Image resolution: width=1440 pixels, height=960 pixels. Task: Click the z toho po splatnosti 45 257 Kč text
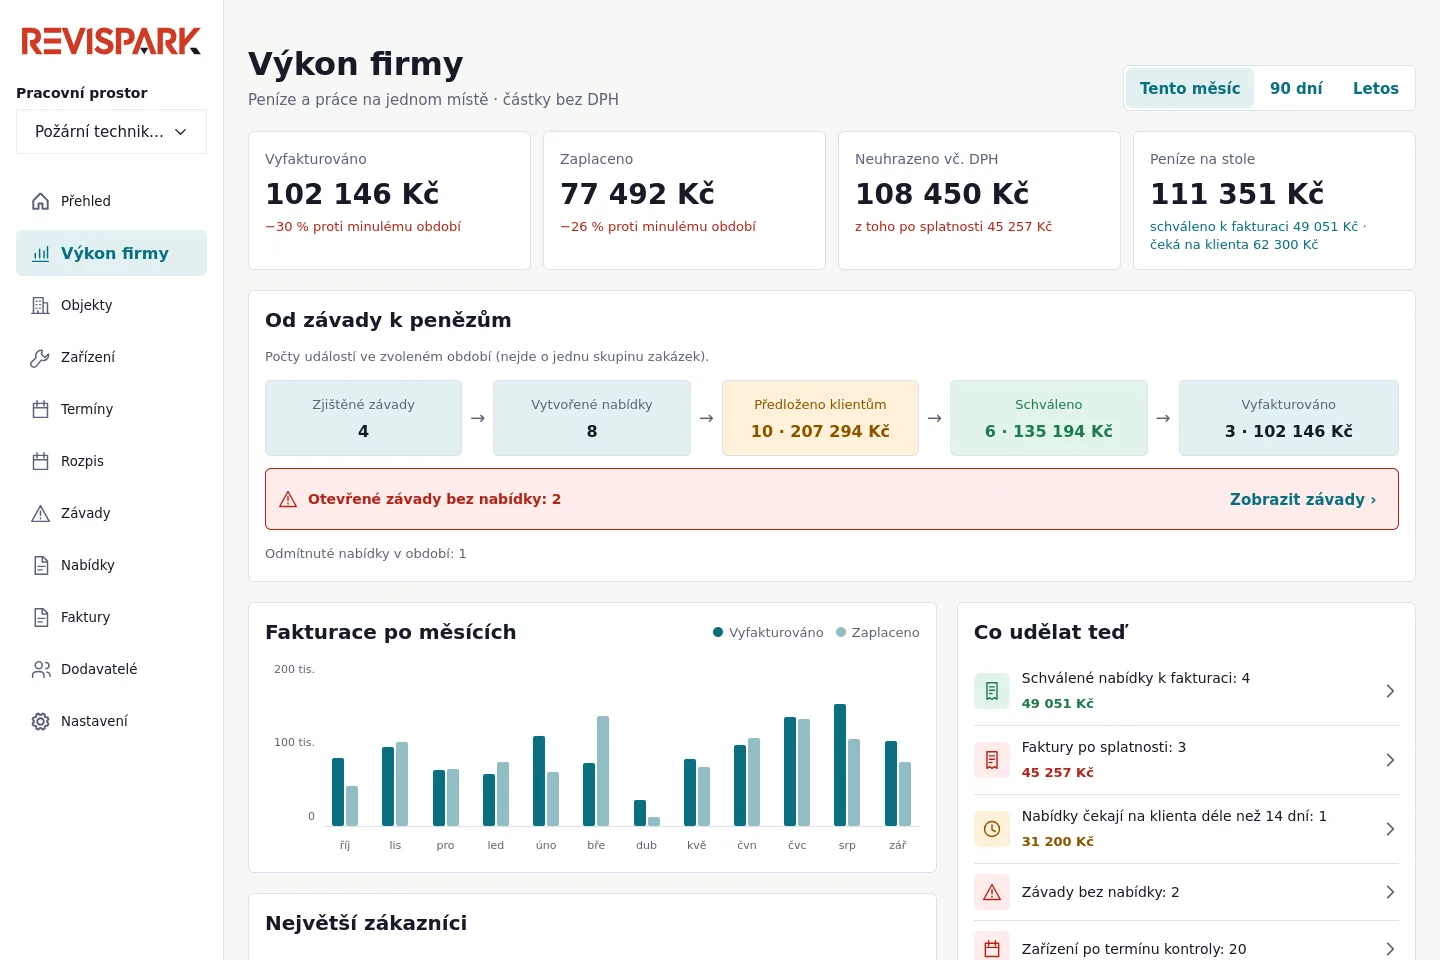pyautogui.click(x=954, y=227)
